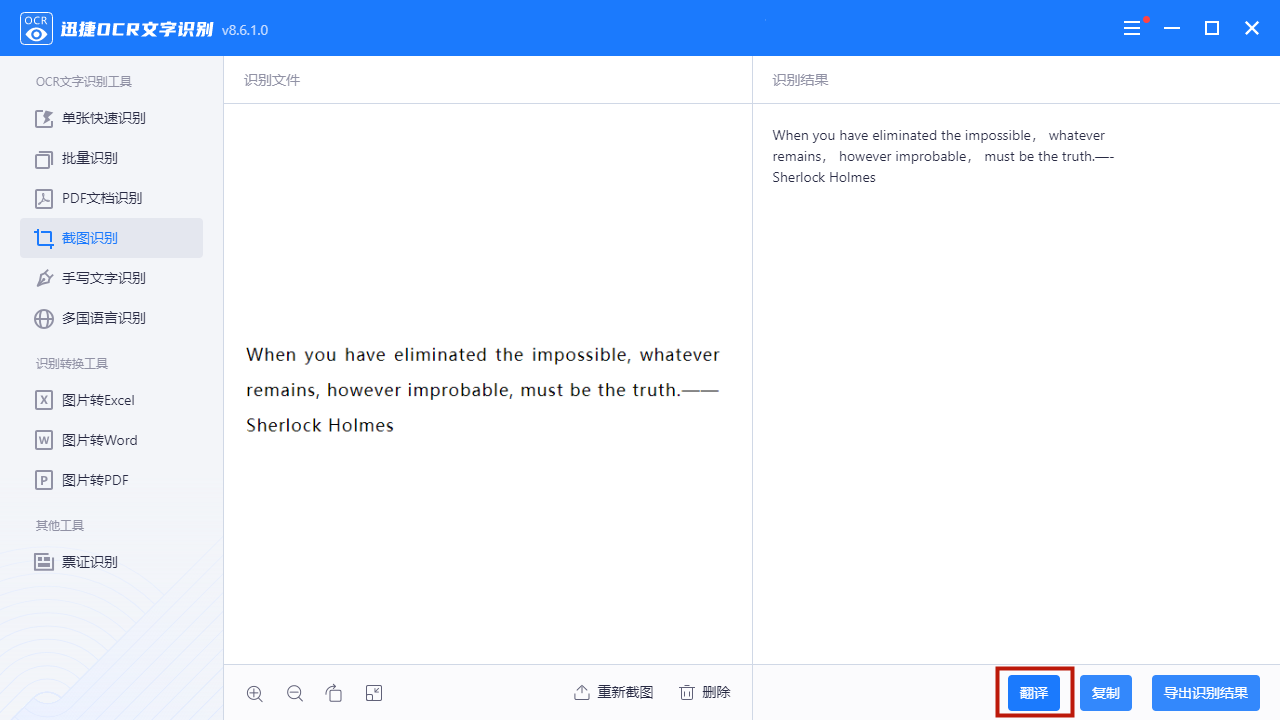Image resolution: width=1280 pixels, height=720 pixels.
Task: Select 单张快速识别 in the sidebar
Action: pos(112,118)
